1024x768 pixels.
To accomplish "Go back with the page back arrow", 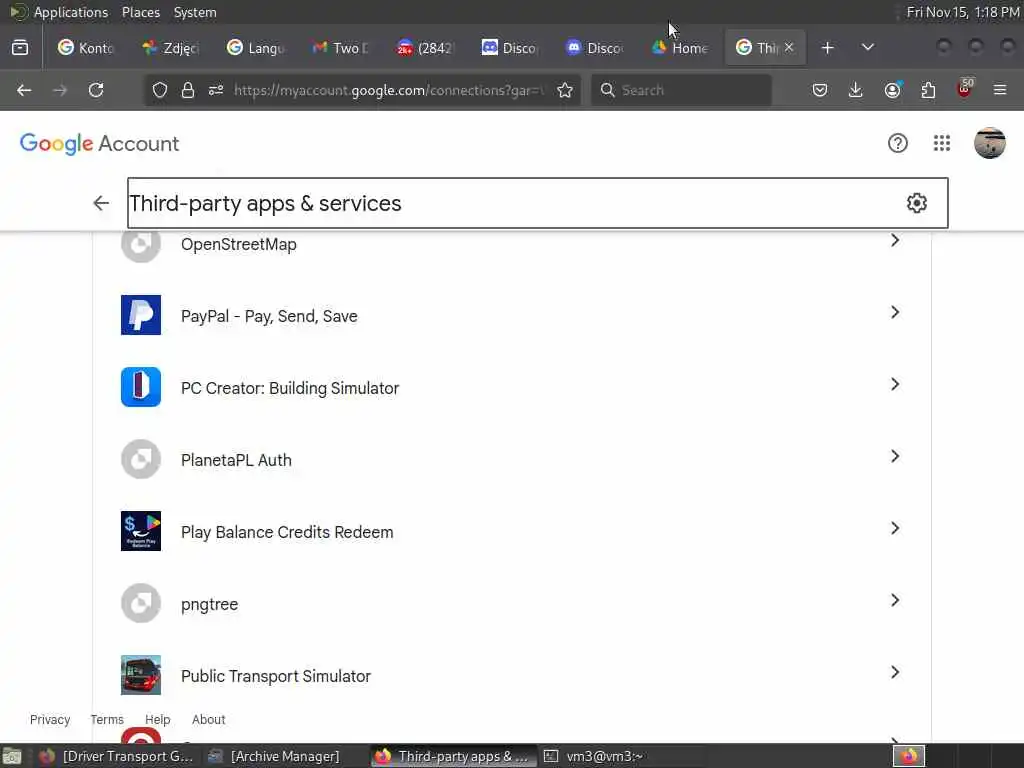I will click(101, 203).
